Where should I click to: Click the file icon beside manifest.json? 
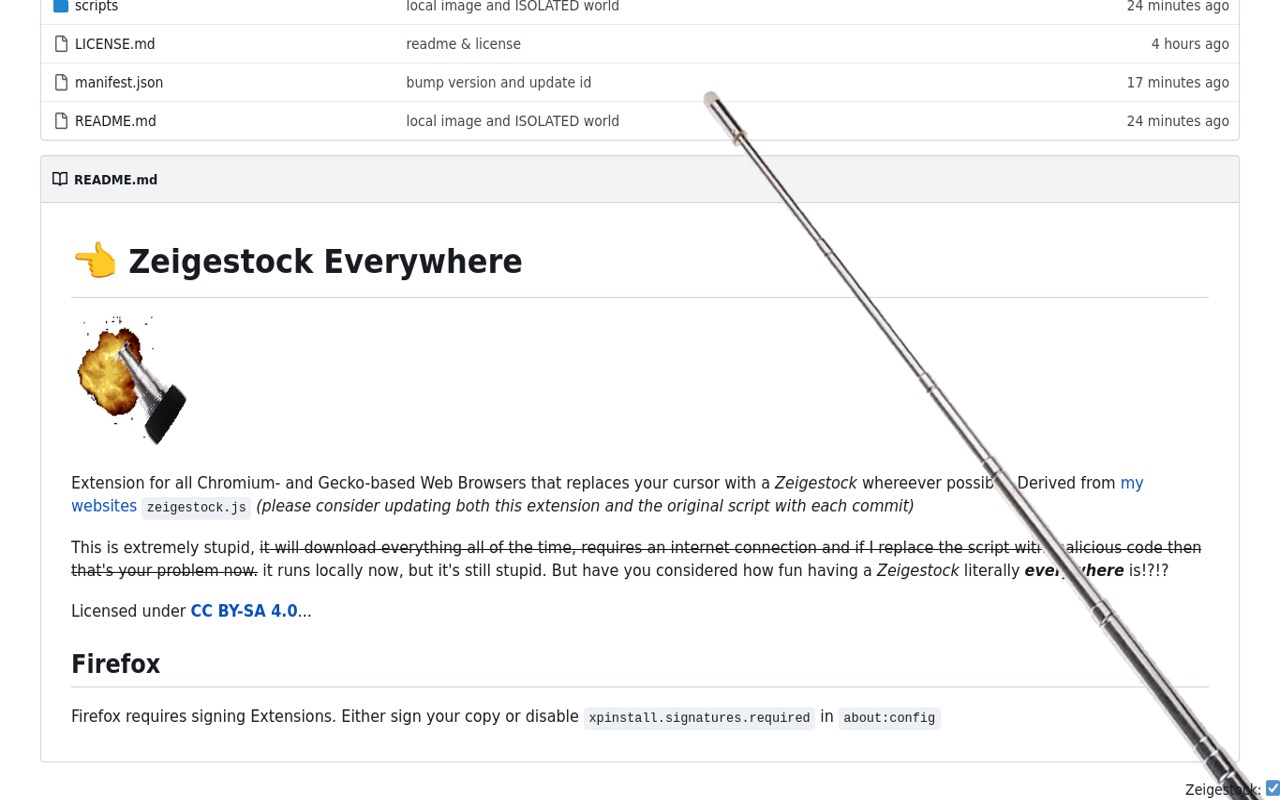[61, 82]
